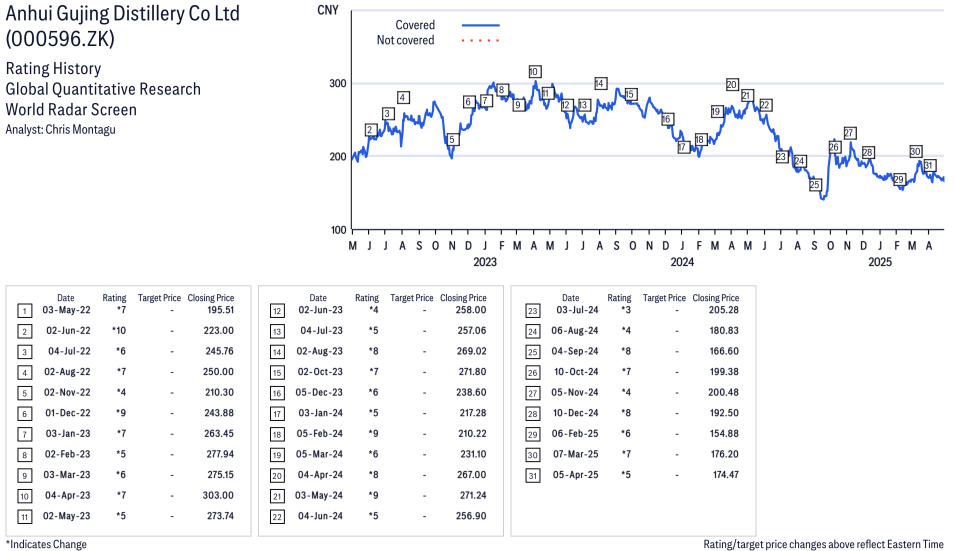
Task: Click the company title Anhui Gujing Distillery Co Ltd
Action: coord(122,13)
